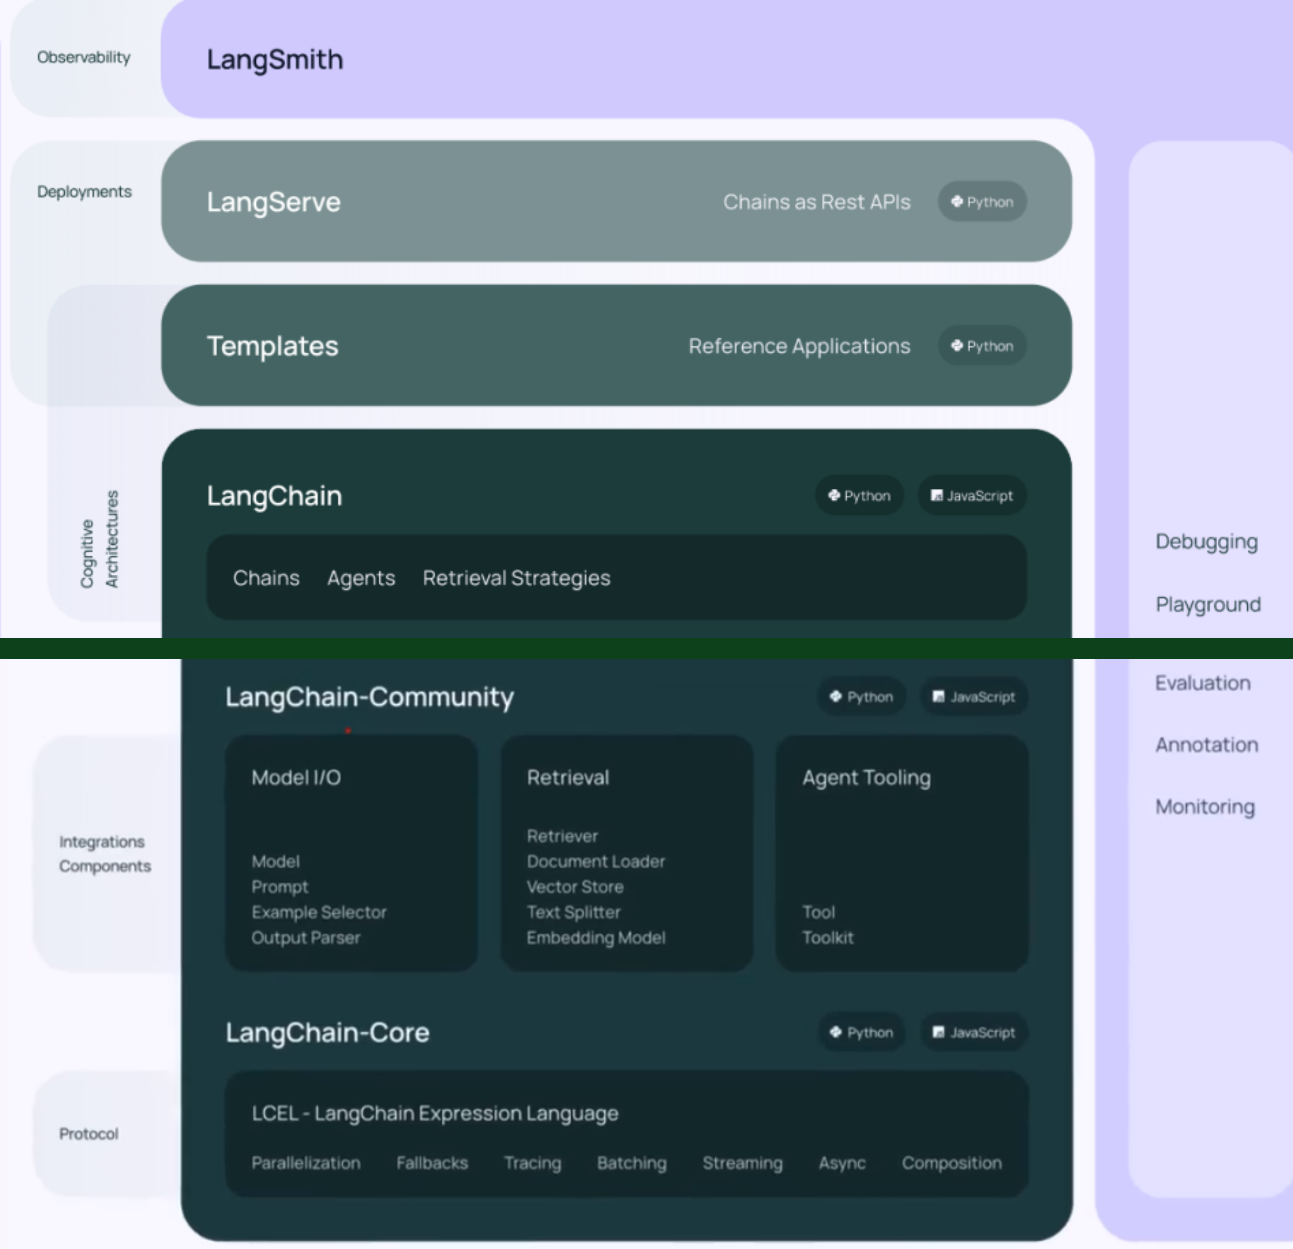Click the Python badge in the Templates row
The width and height of the screenshot is (1293, 1249).
(x=982, y=346)
